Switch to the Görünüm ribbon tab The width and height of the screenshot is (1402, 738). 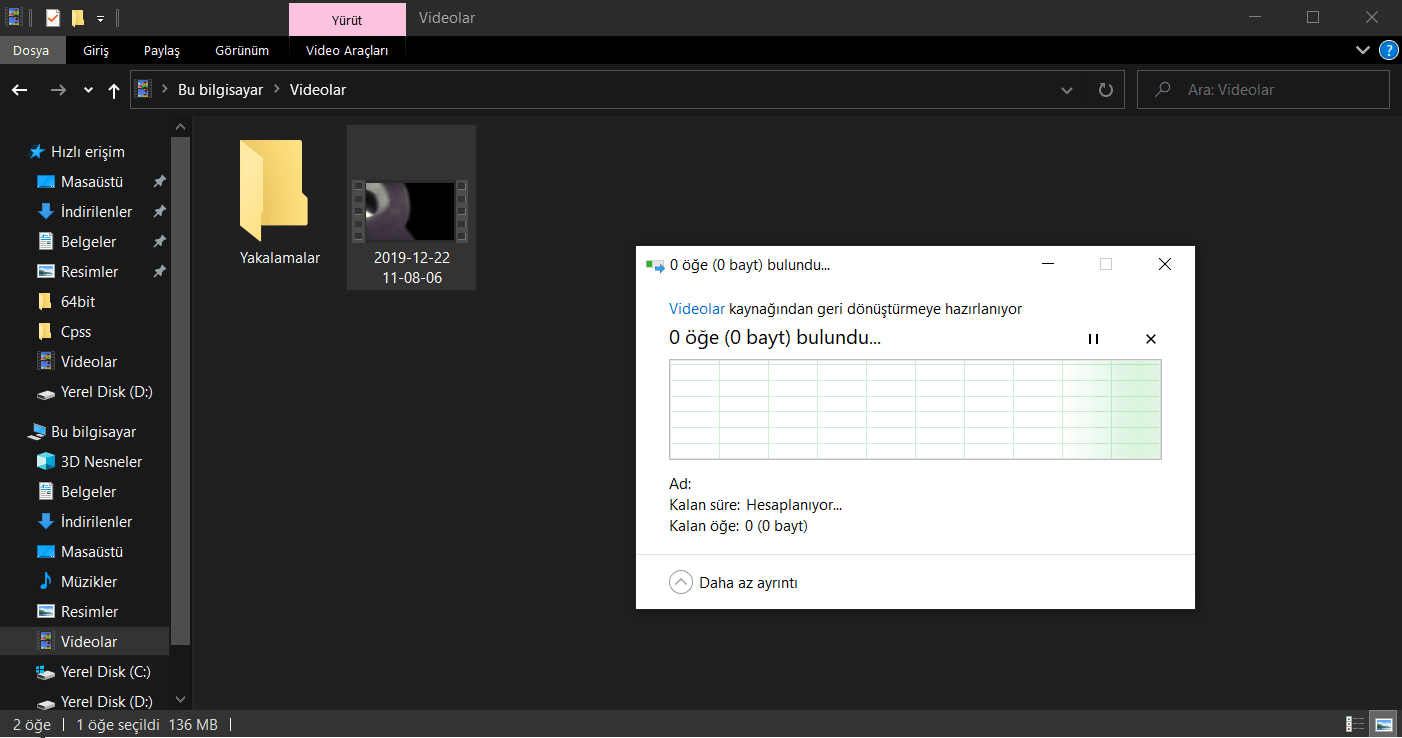coord(242,50)
